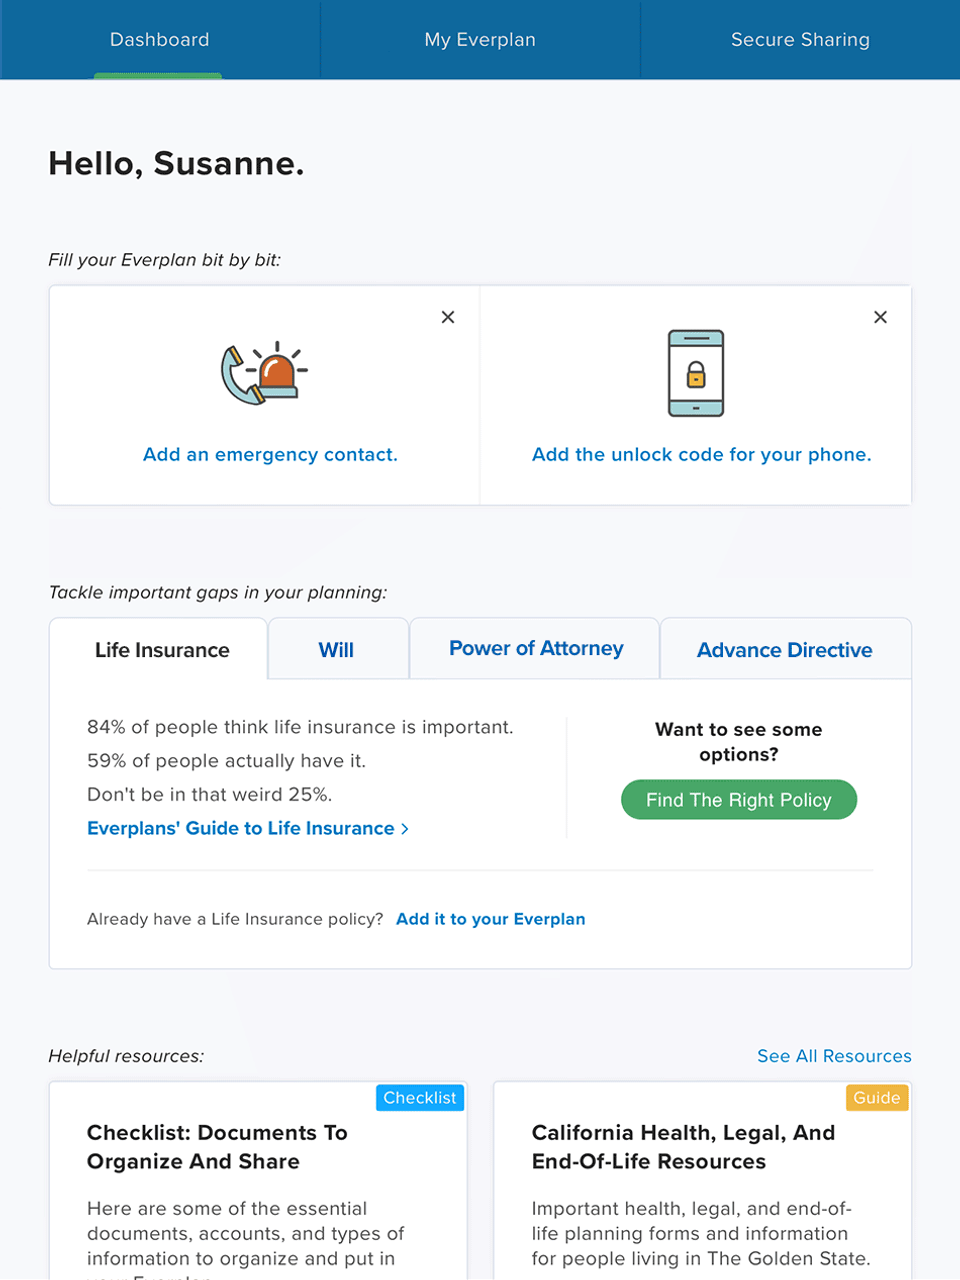Click Find The Right Policy

coord(739,799)
